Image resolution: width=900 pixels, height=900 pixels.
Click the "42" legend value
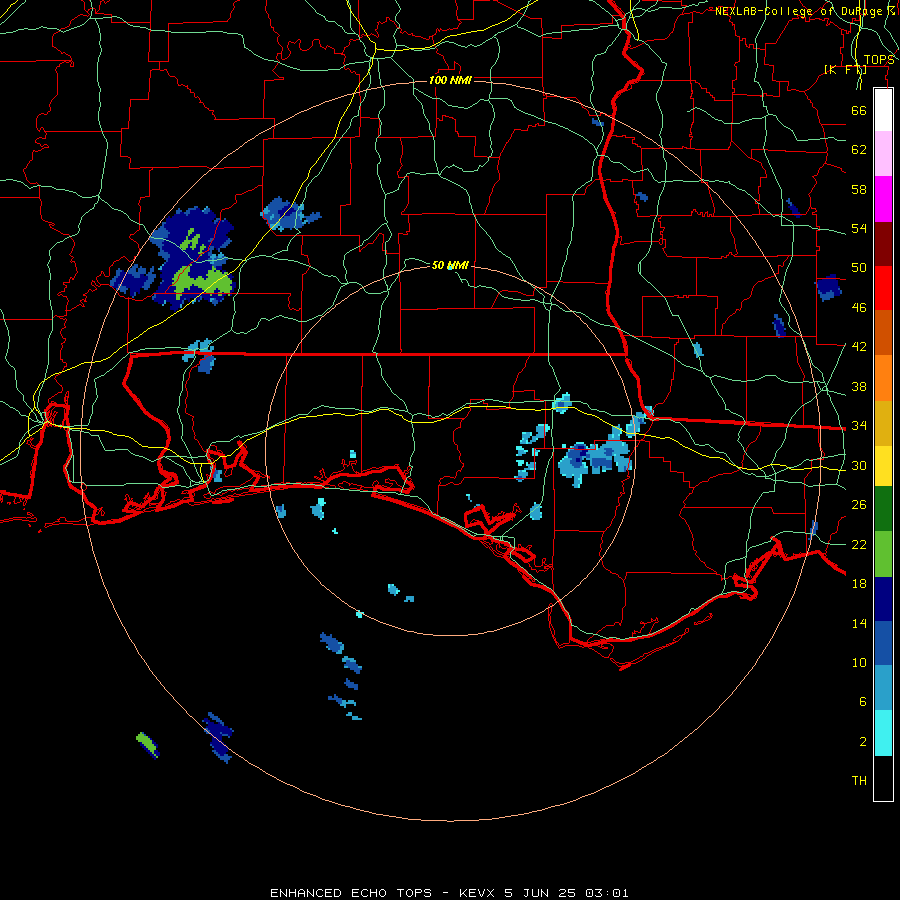(x=859, y=346)
